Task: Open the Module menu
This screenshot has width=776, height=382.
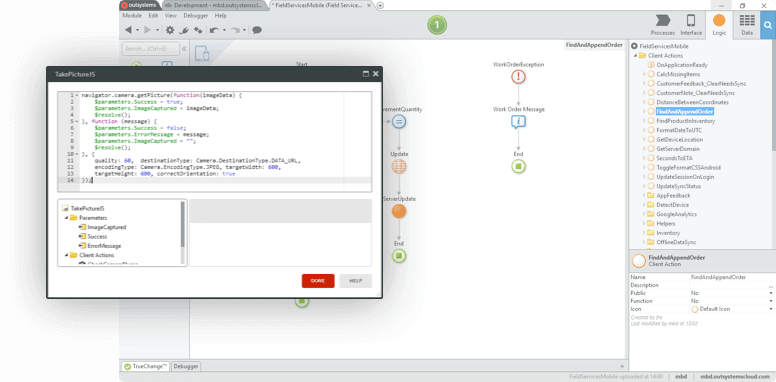Action: click(x=132, y=15)
